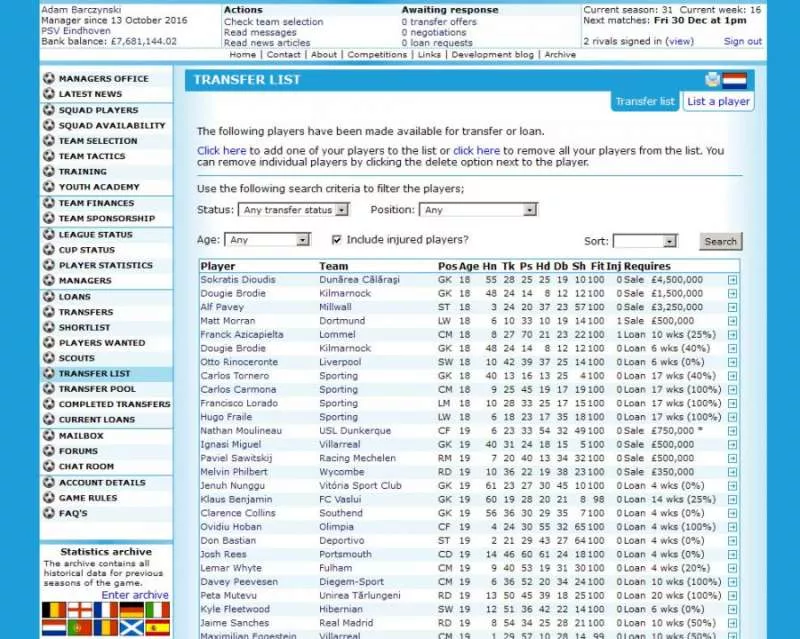
Task: Switch to the List a player tab
Action: 718,101
